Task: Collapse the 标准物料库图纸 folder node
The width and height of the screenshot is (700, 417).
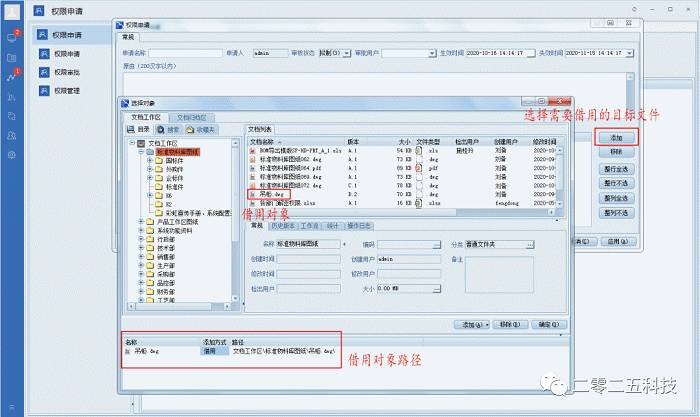Action: (138, 150)
